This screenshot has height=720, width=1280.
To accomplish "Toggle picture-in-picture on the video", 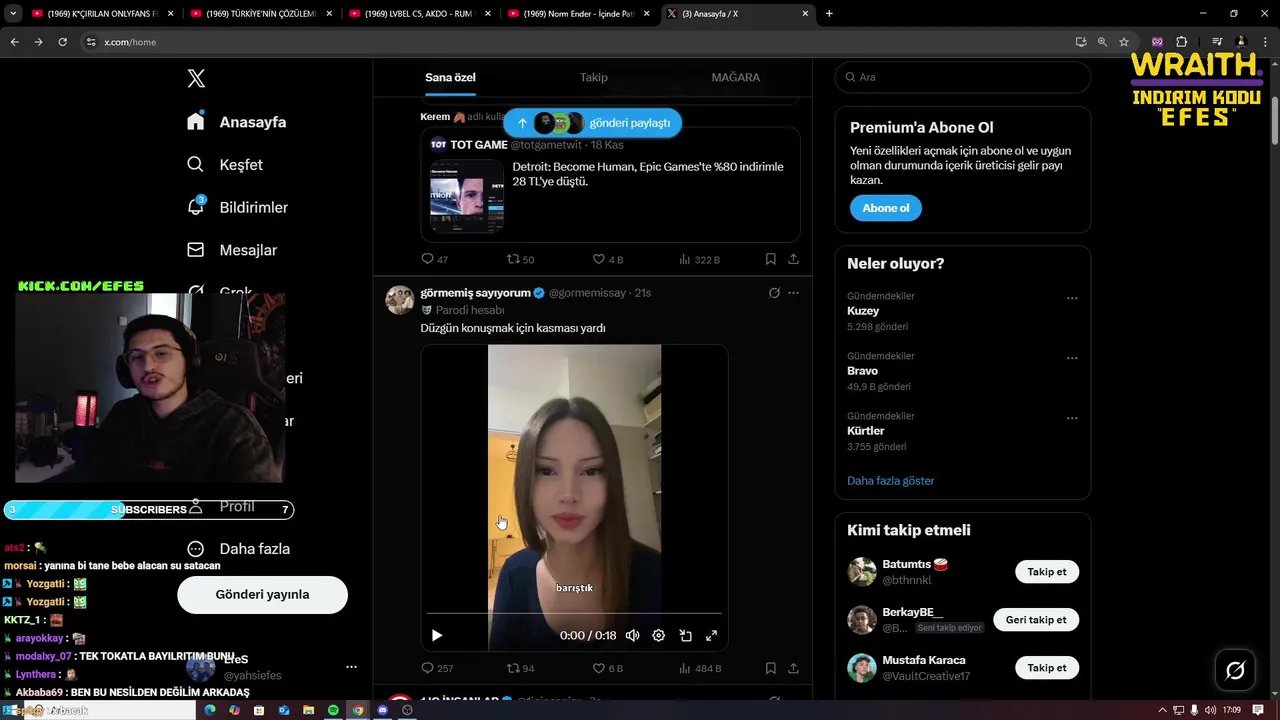I will tap(685, 635).
